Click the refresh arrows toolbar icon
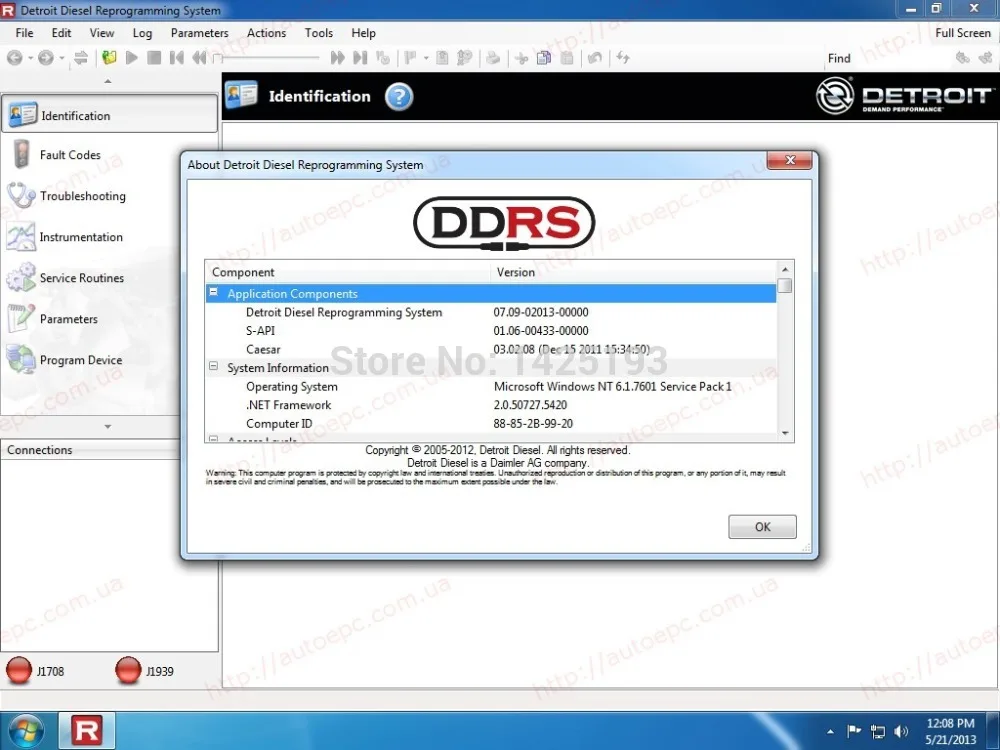Screen dimensions: 1000x750 (623, 58)
